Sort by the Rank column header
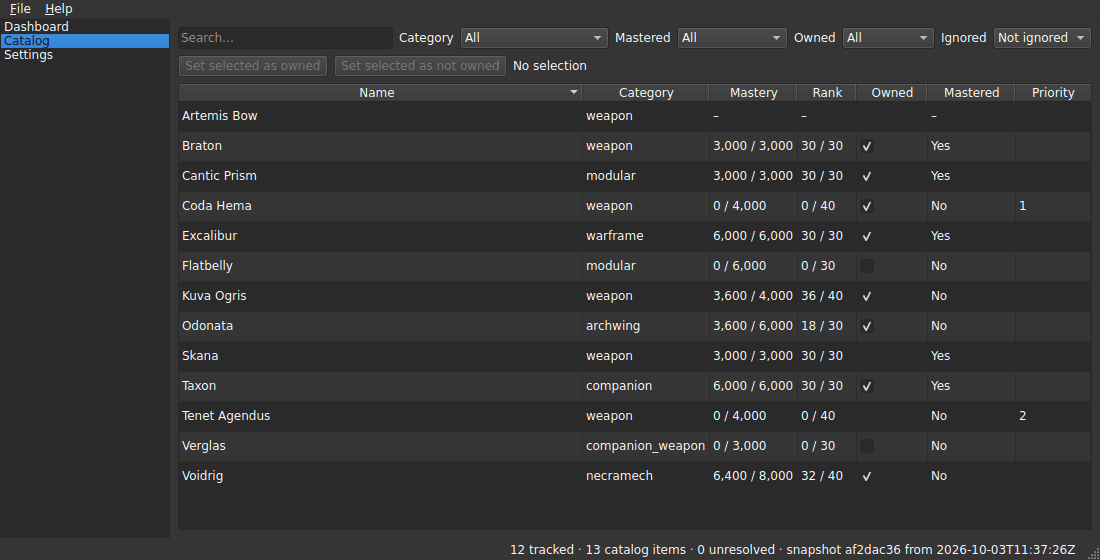The width and height of the screenshot is (1100, 560). coord(826,93)
